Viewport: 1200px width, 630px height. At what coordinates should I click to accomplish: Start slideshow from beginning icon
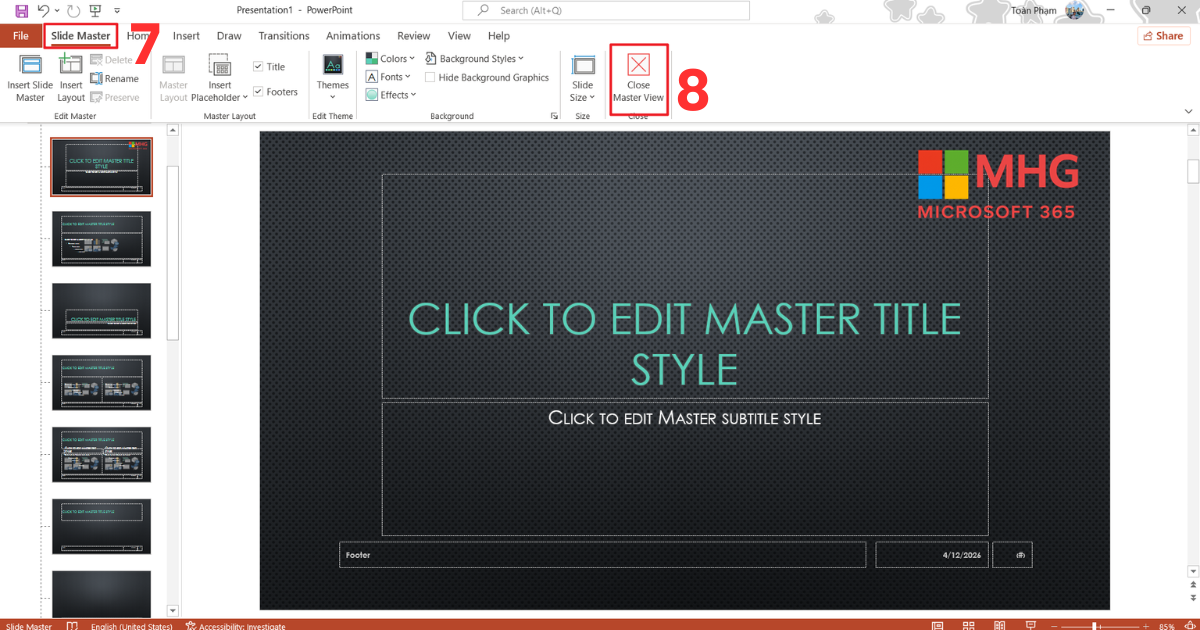[95, 11]
